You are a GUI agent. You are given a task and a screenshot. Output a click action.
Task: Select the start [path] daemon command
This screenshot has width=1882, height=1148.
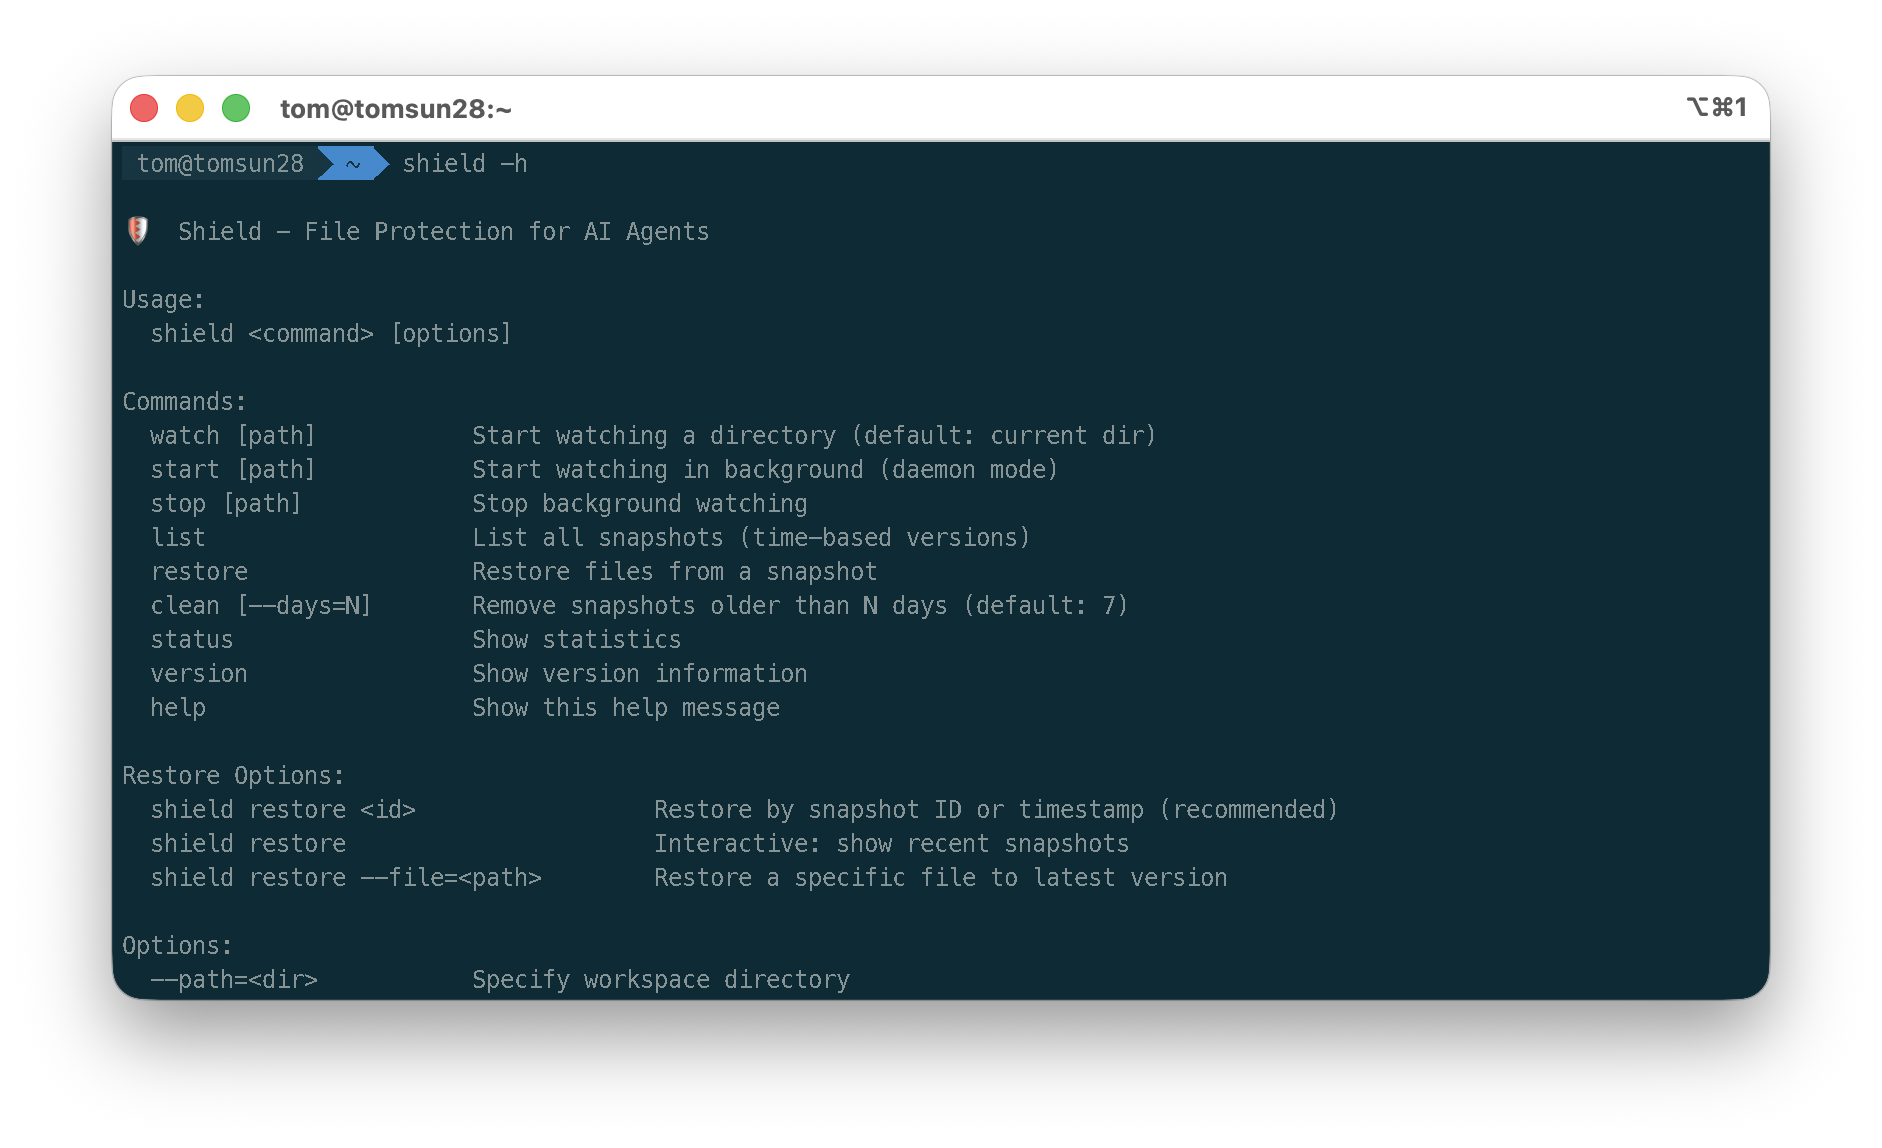click(x=233, y=469)
